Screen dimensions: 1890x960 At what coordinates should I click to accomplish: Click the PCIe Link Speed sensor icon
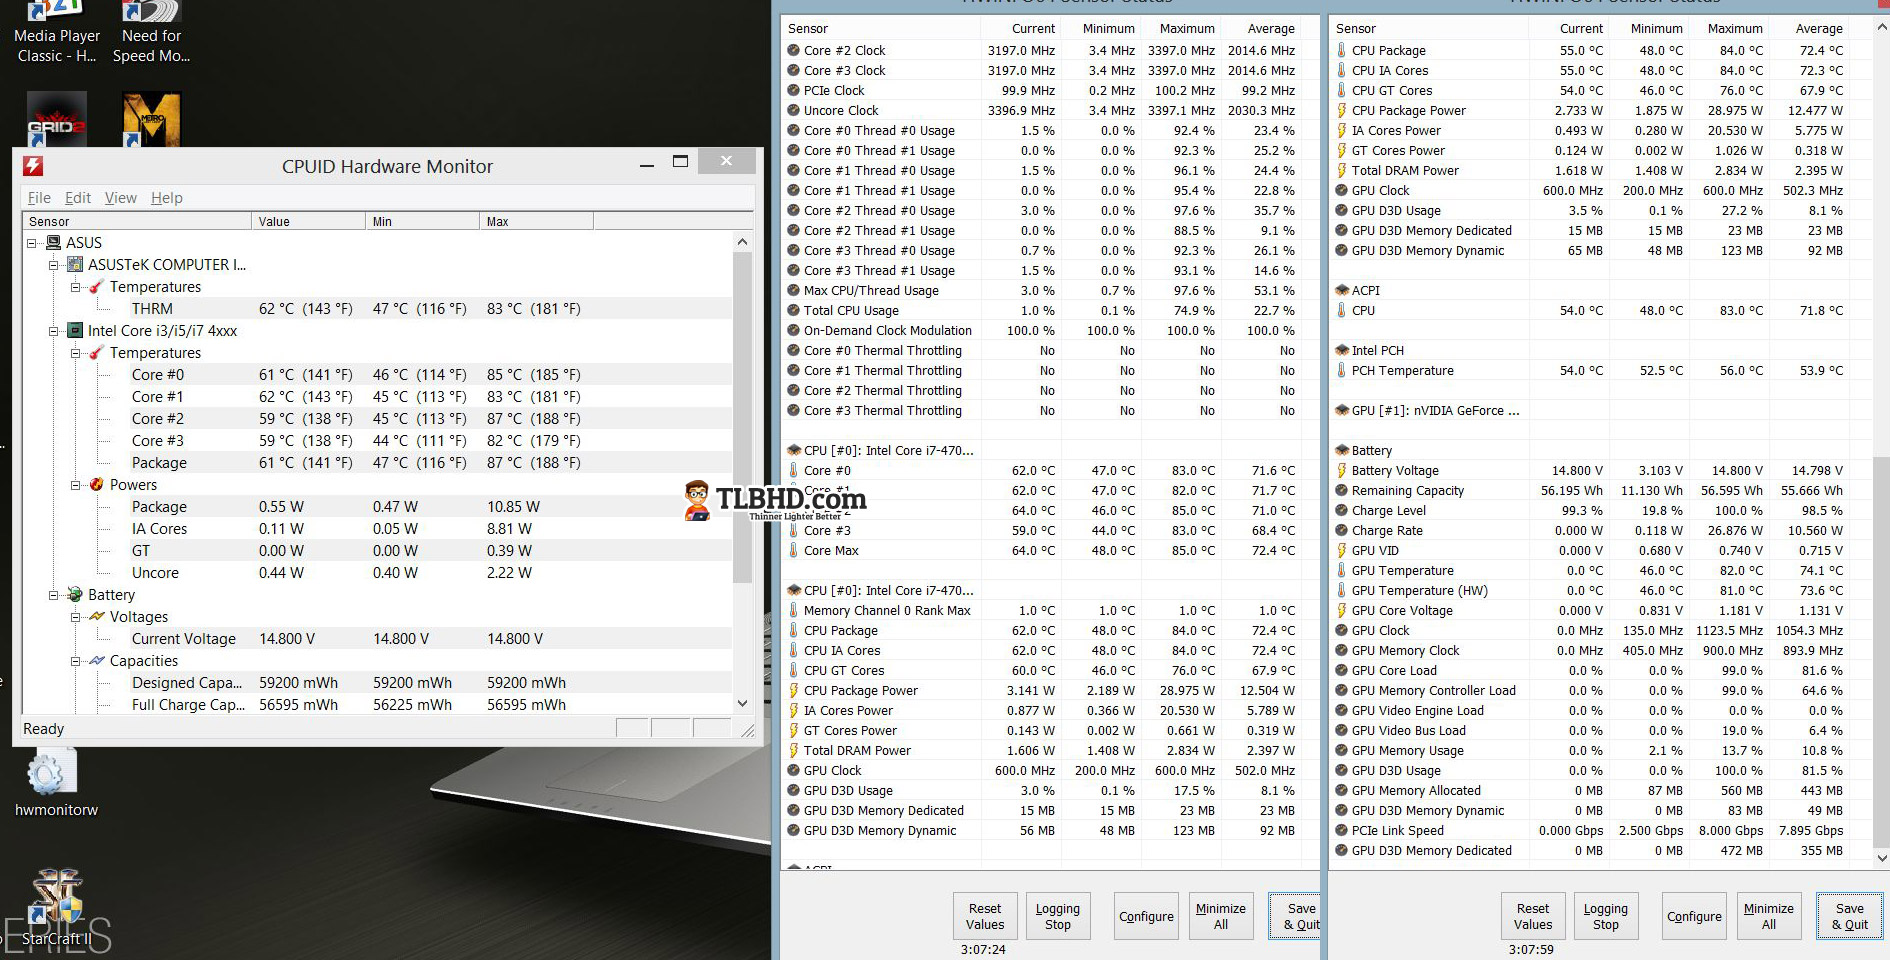1342,830
